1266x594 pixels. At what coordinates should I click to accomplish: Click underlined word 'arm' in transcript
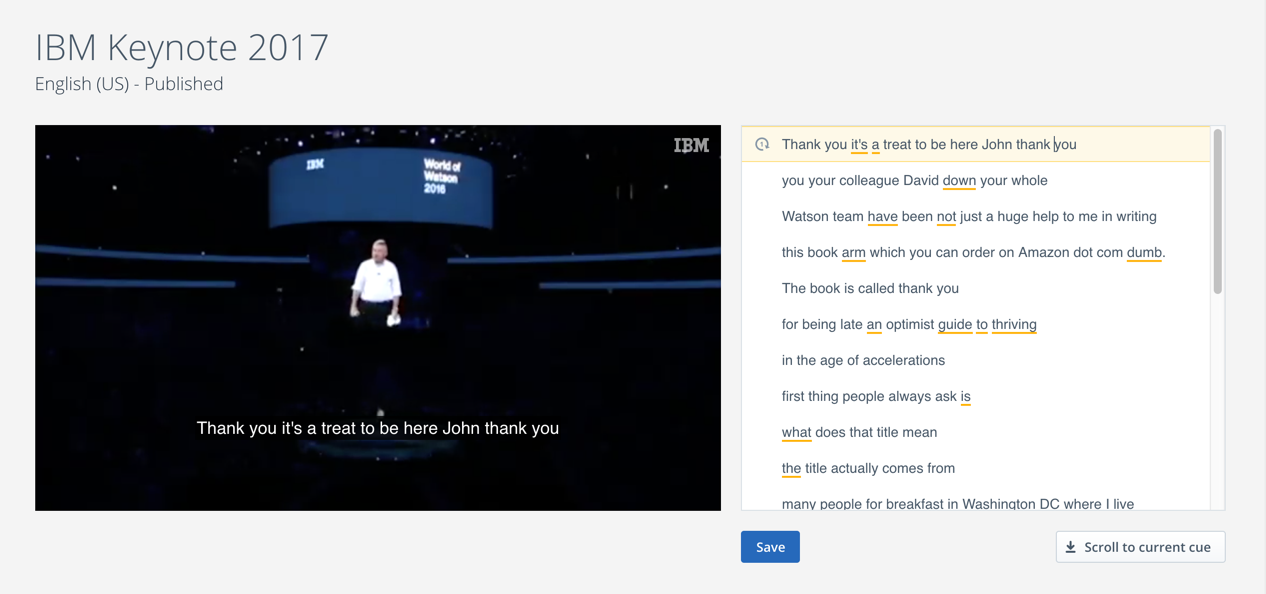[853, 253]
